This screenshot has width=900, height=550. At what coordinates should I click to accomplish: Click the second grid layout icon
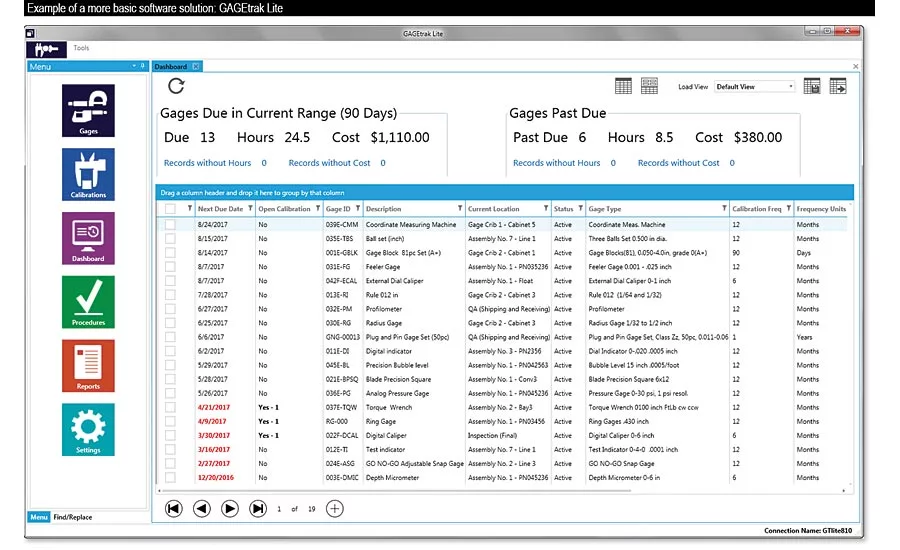point(649,86)
